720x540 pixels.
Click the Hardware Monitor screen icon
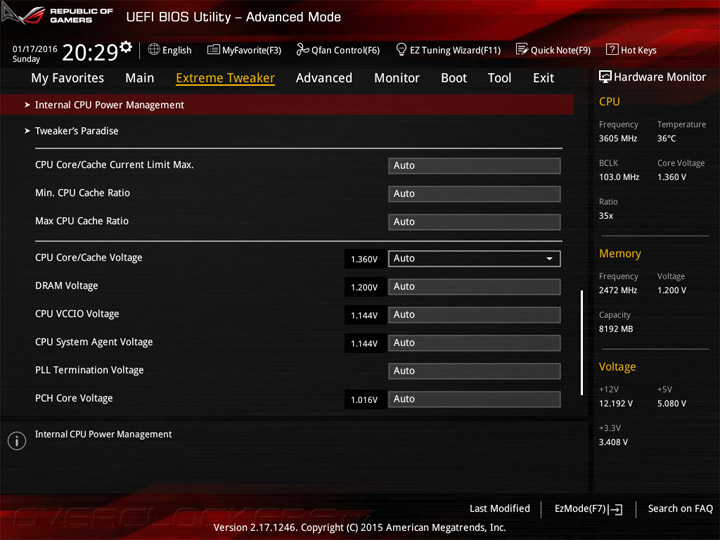[x=605, y=77]
